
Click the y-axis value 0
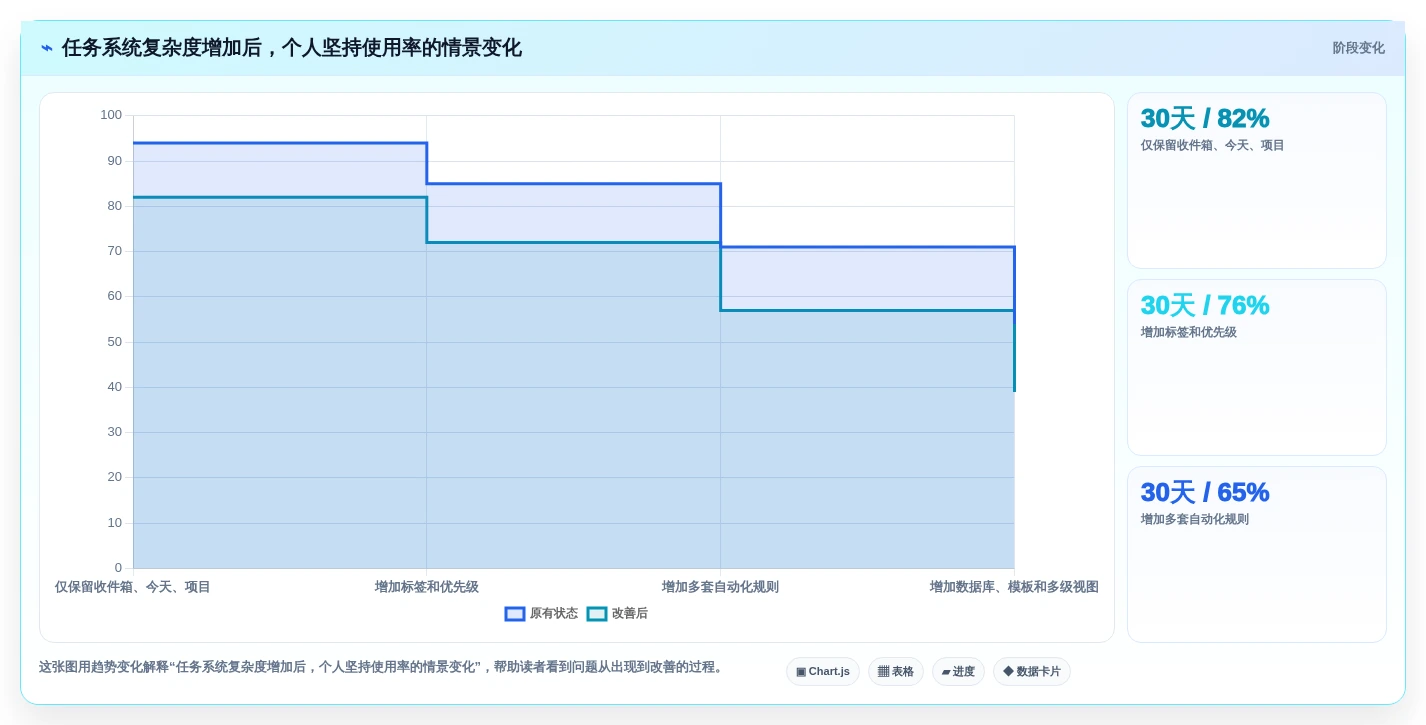click(x=118, y=568)
